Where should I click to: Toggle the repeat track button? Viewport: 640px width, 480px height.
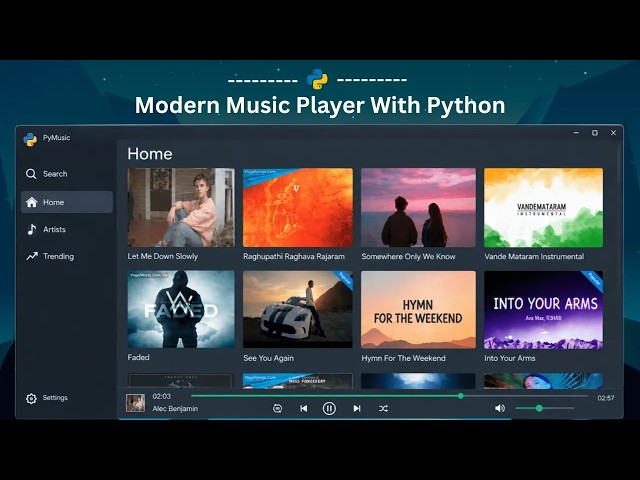tap(277, 408)
